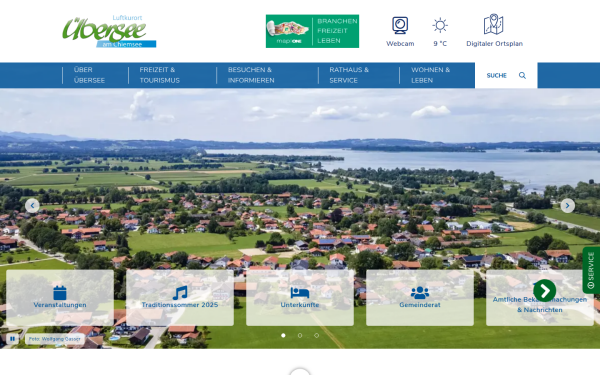Select the third slide indicator dot

click(316, 335)
